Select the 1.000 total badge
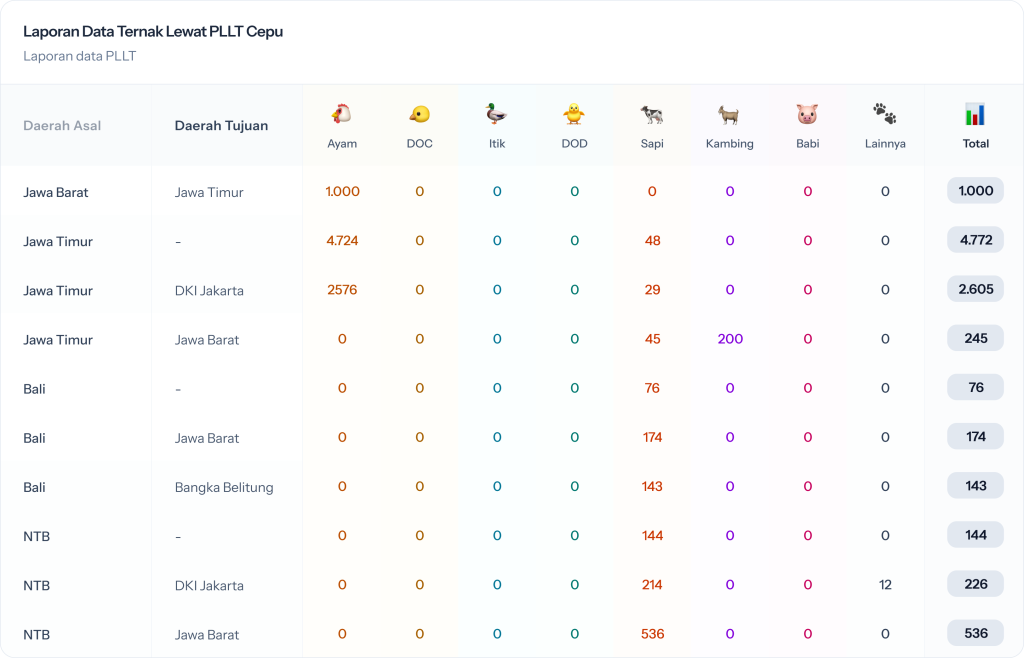The image size is (1024, 658). pos(975,191)
